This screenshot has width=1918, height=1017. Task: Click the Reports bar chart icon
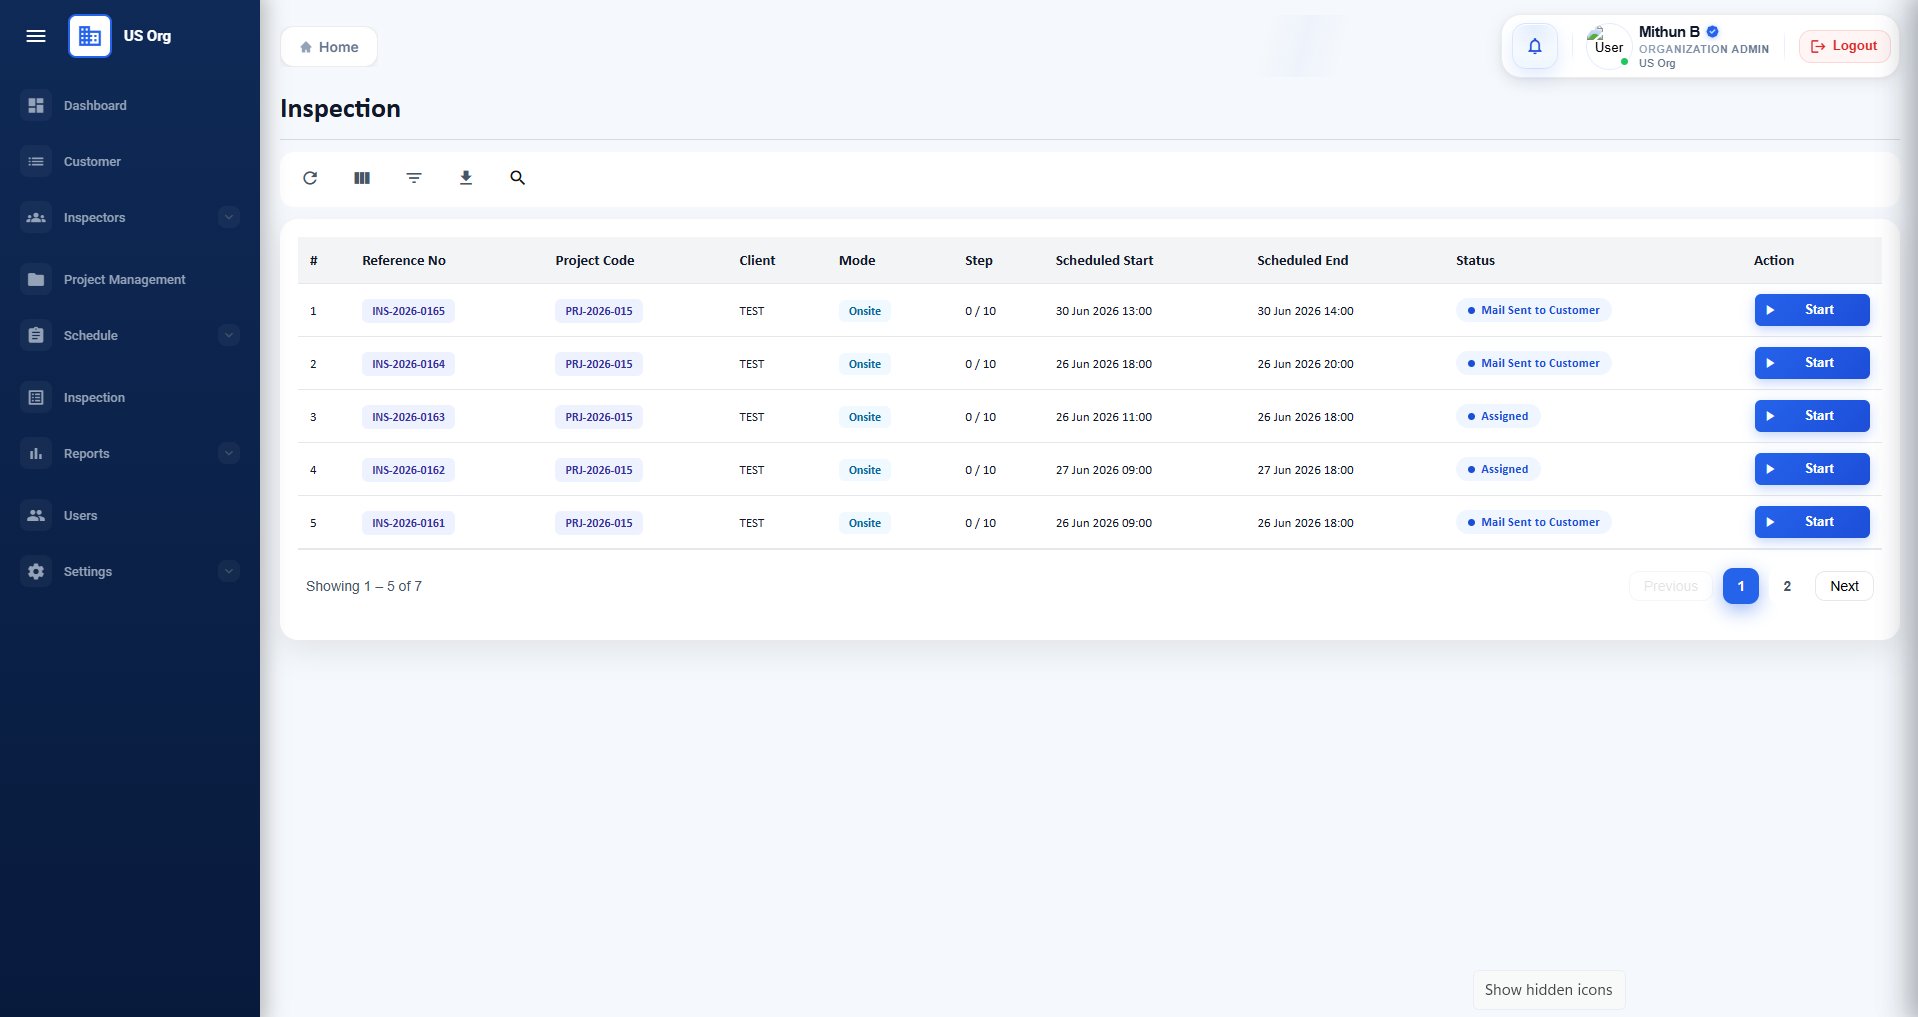(x=36, y=453)
